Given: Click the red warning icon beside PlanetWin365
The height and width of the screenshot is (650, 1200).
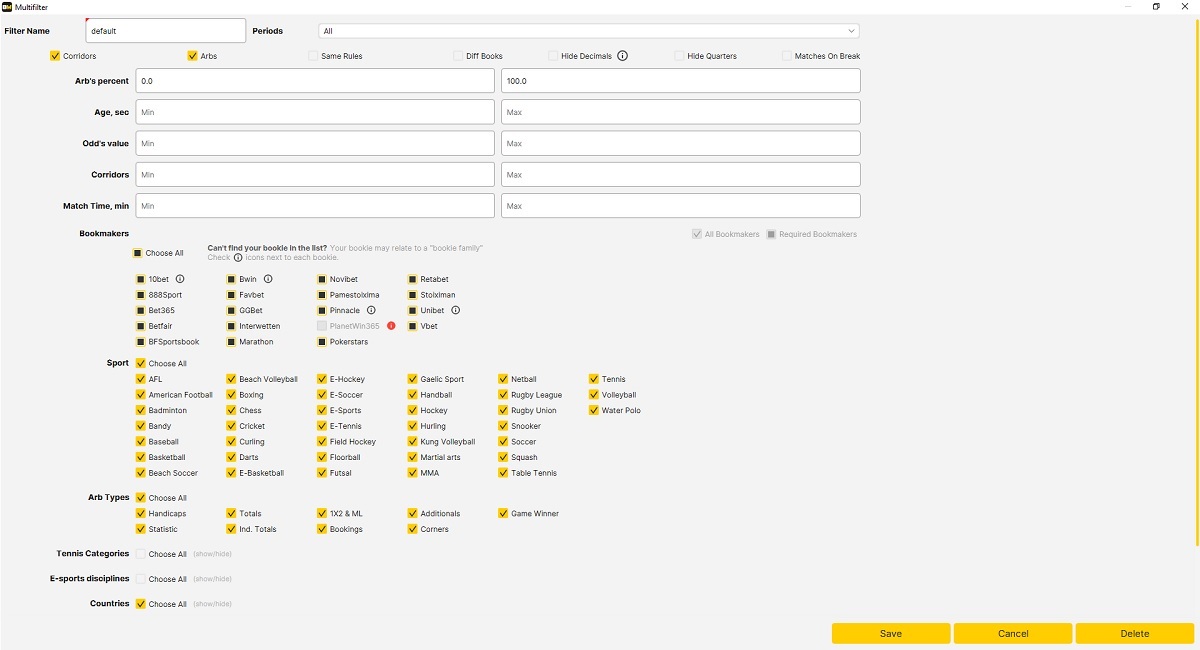Looking at the screenshot, I should pos(391,326).
